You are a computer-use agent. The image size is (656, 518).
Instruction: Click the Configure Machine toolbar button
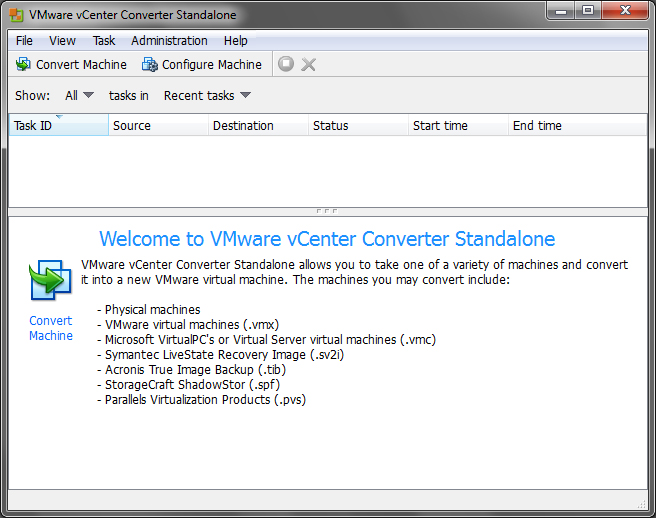(x=202, y=64)
